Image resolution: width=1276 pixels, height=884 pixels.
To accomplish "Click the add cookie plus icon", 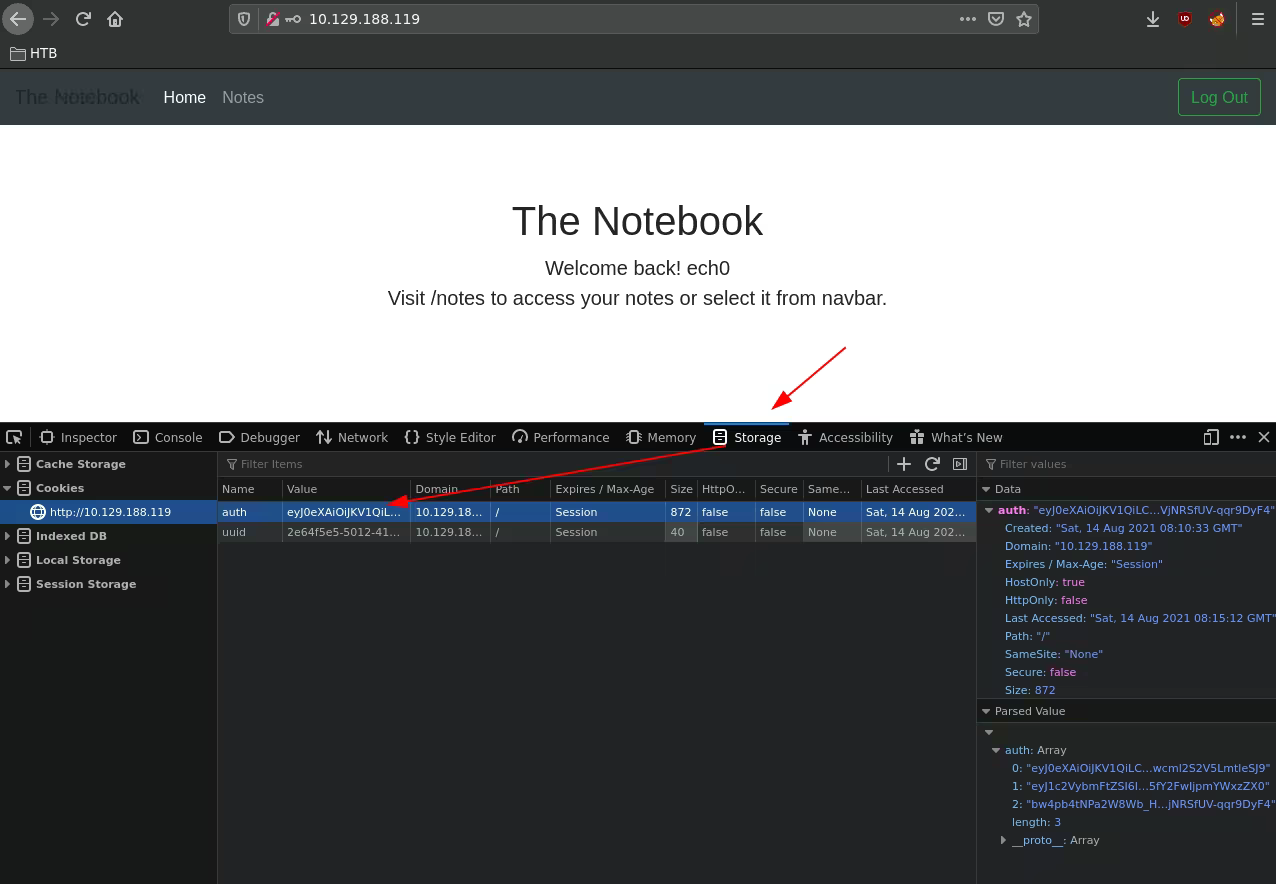I will [x=904, y=464].
